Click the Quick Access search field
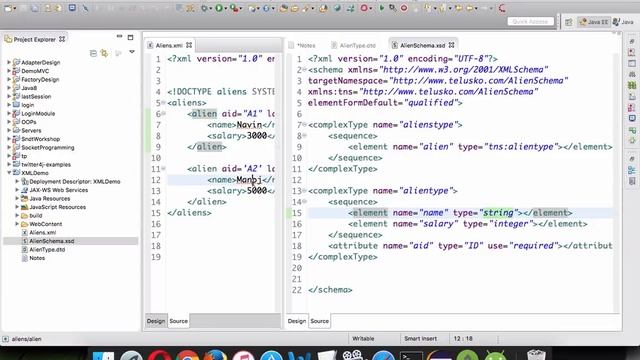This screenshot has height=360, width=640. 530,21
